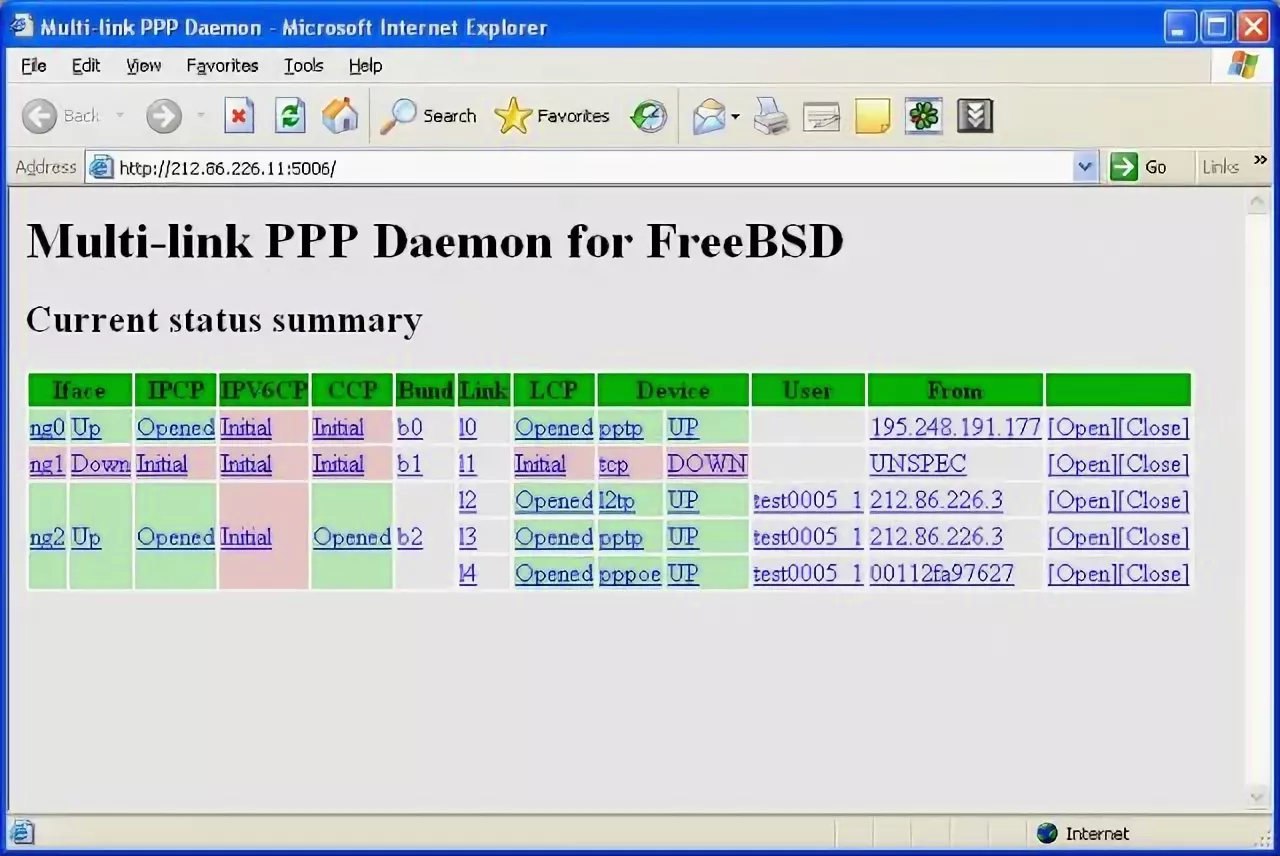Open bundle b1 link
This screenshot has height=856, width=1280.
point(410,464)
